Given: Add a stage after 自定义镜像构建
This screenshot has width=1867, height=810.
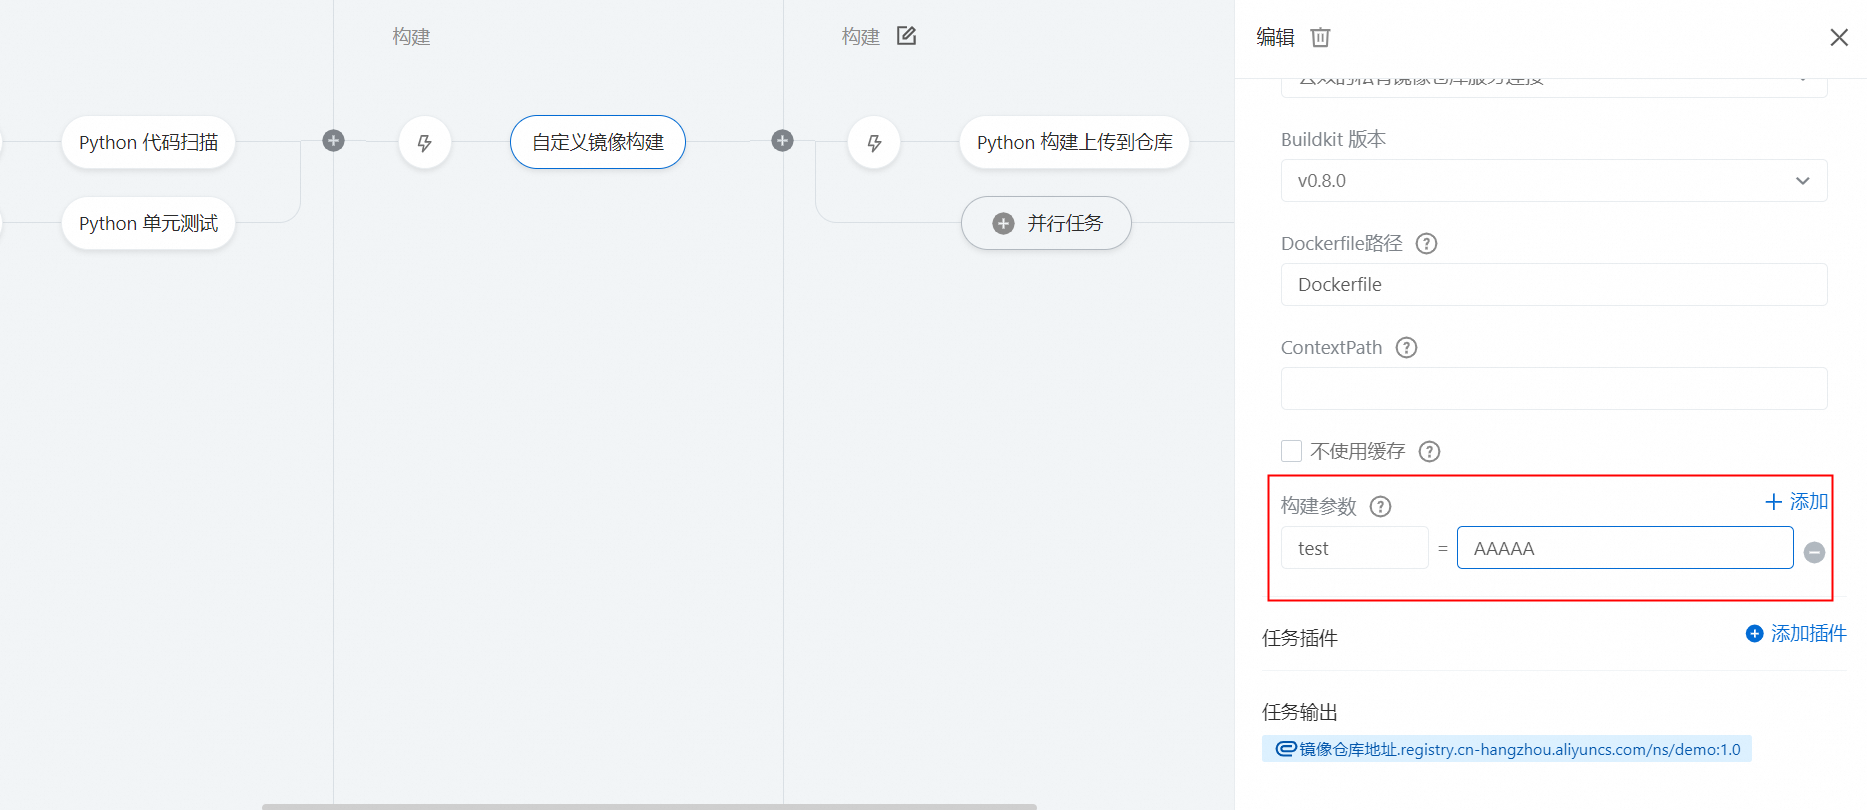Looking at the screenshot, I should point(783,141).
